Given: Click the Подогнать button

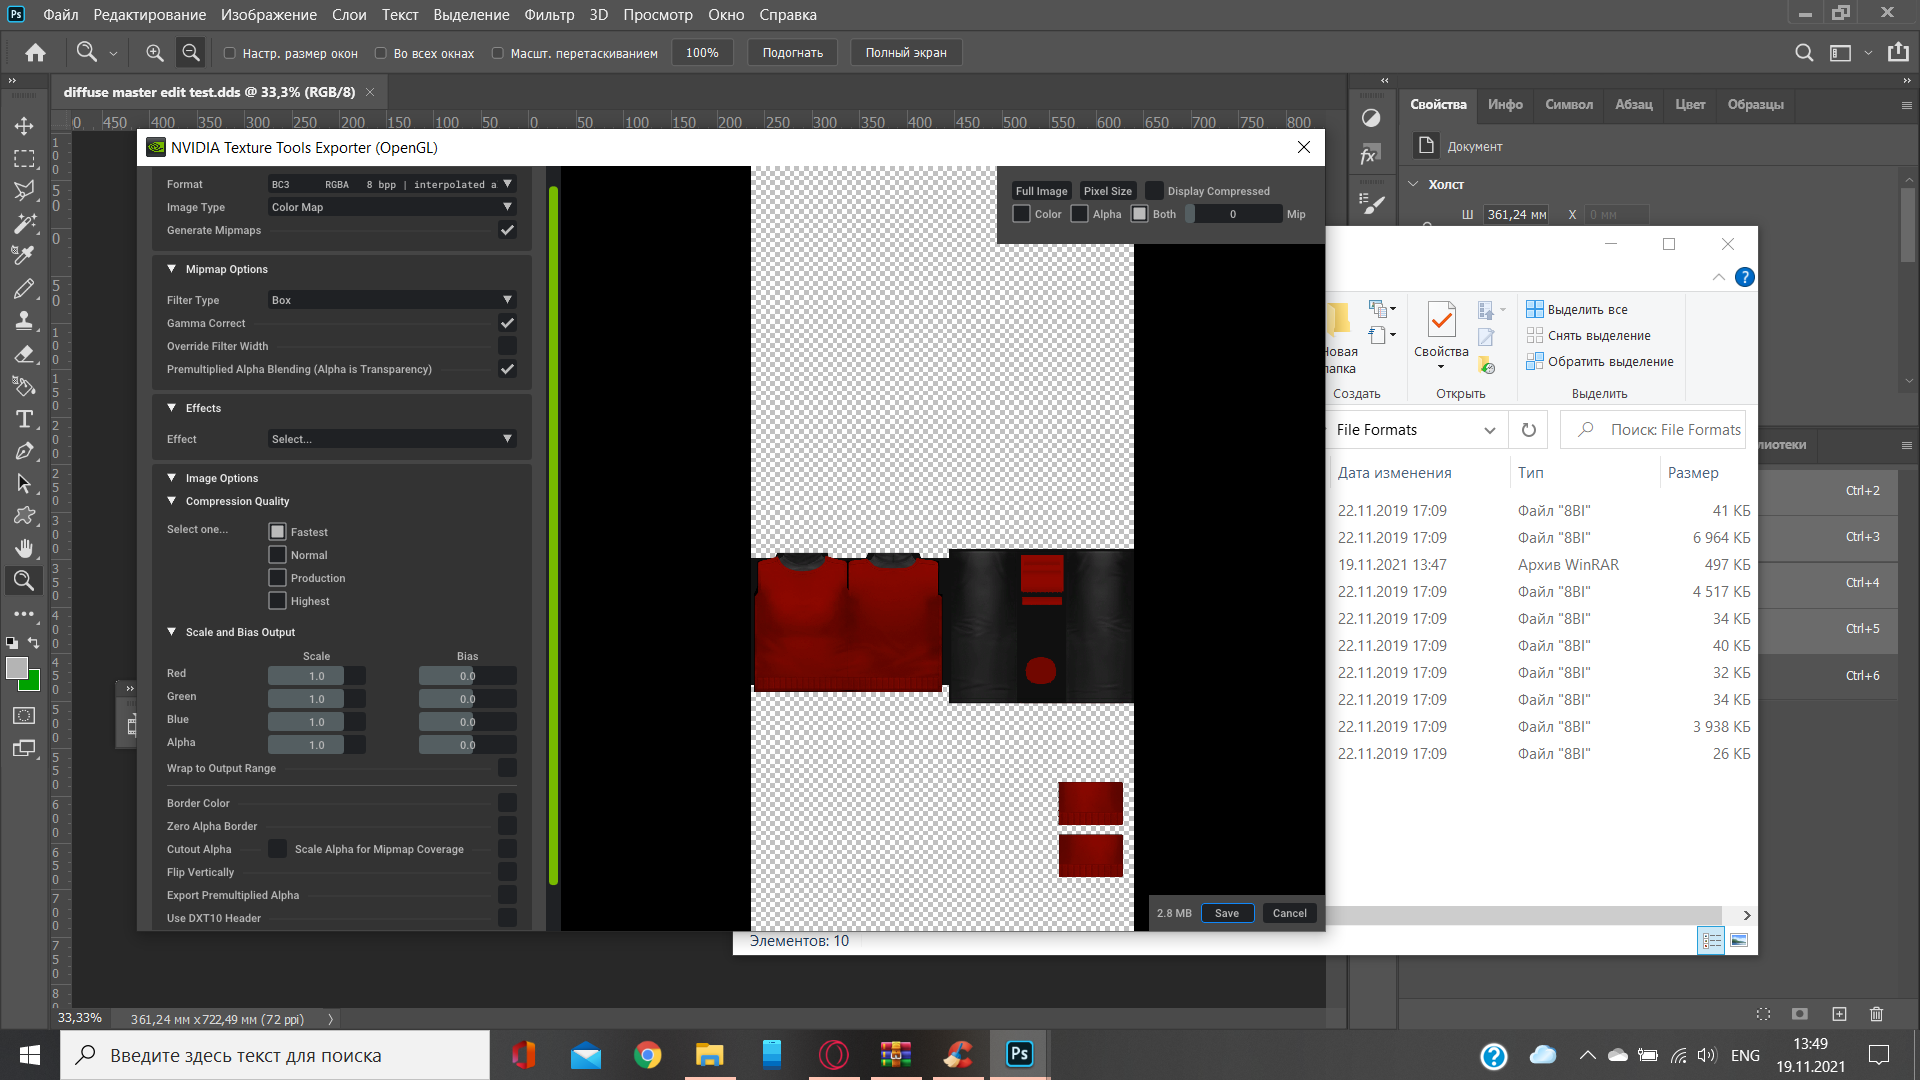Looking at the screenshot, I should pyautogui.click(x=792, y=53).
